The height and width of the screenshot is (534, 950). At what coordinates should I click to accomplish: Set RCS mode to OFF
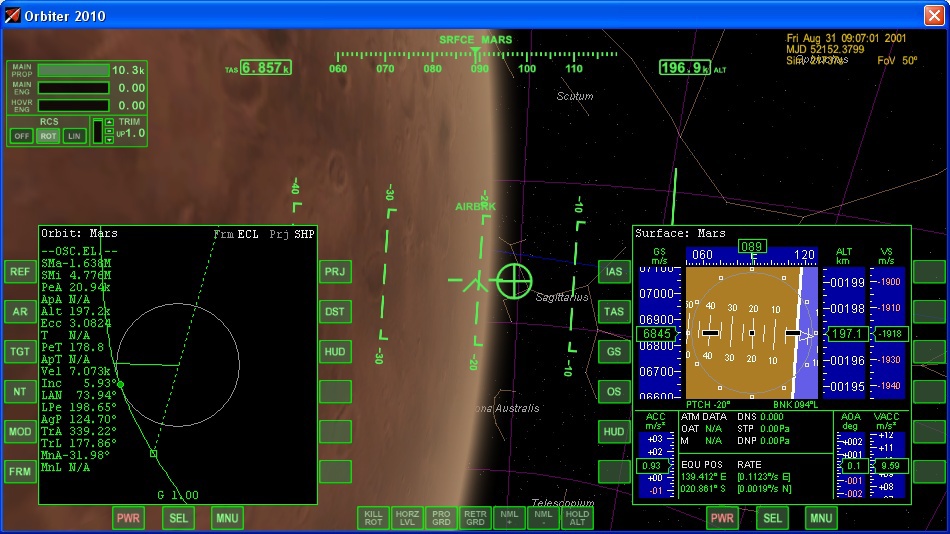pos(21,136)
